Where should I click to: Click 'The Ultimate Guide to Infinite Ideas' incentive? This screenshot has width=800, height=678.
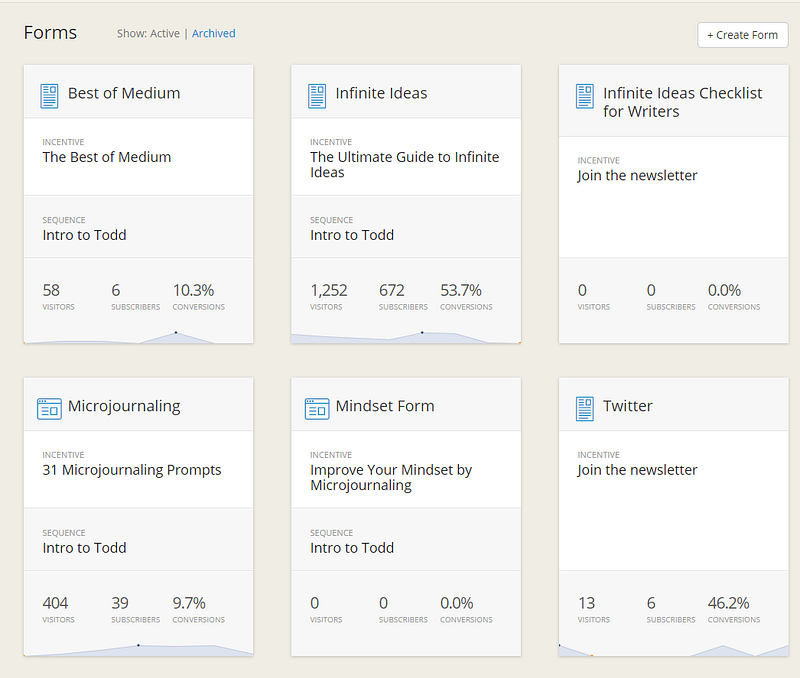click(405, 164)
